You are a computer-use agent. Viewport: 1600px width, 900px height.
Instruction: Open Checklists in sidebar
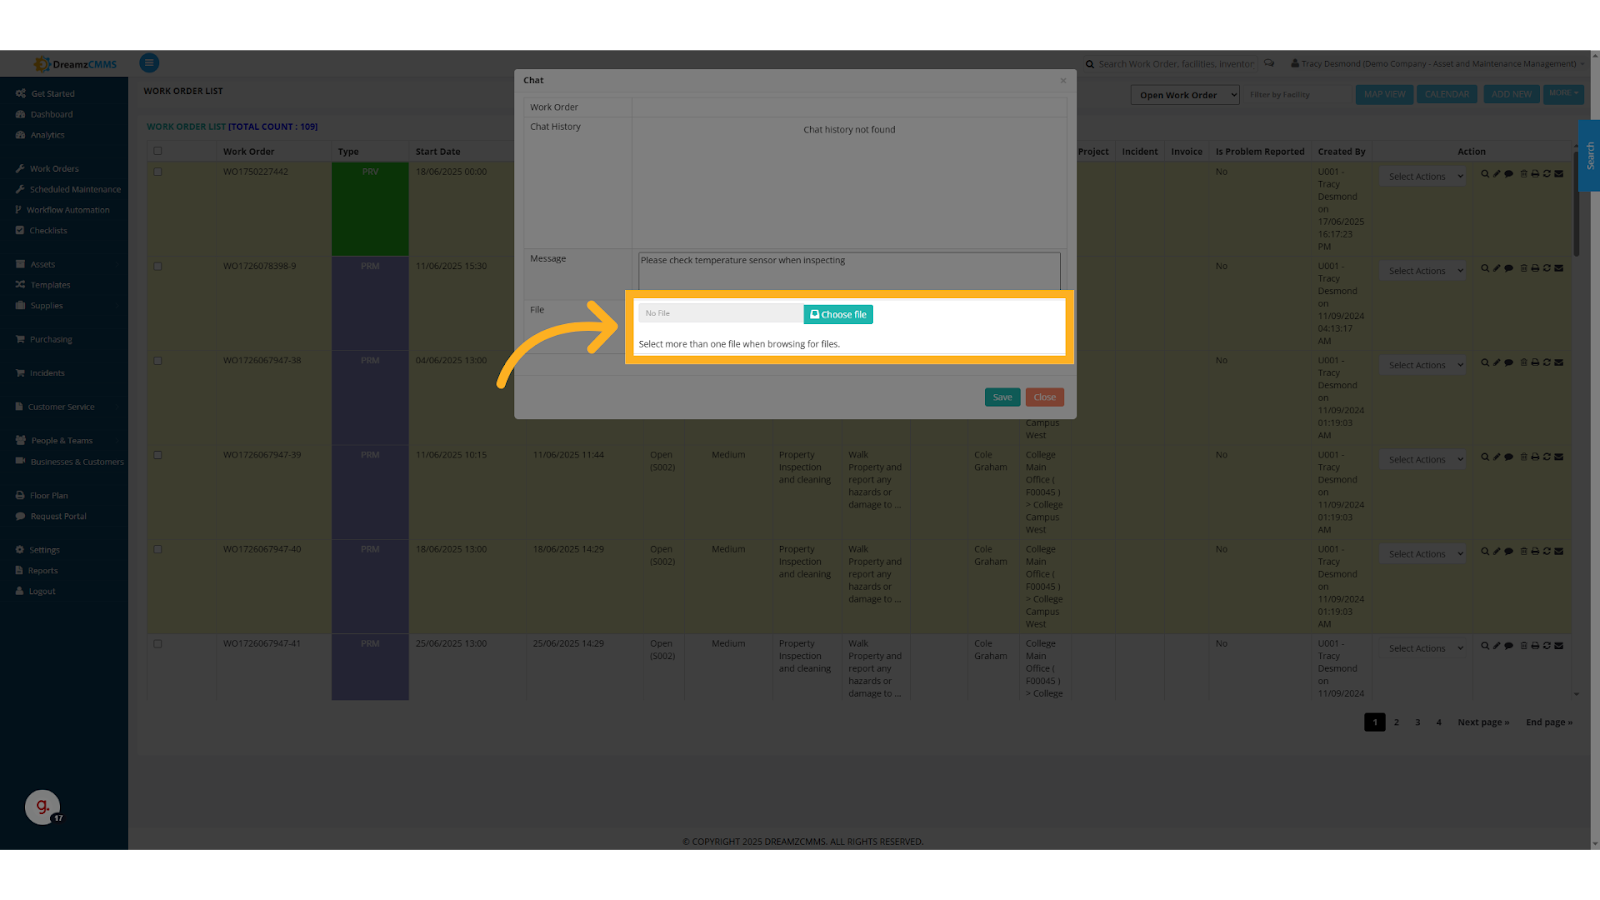tap(41, 231)
